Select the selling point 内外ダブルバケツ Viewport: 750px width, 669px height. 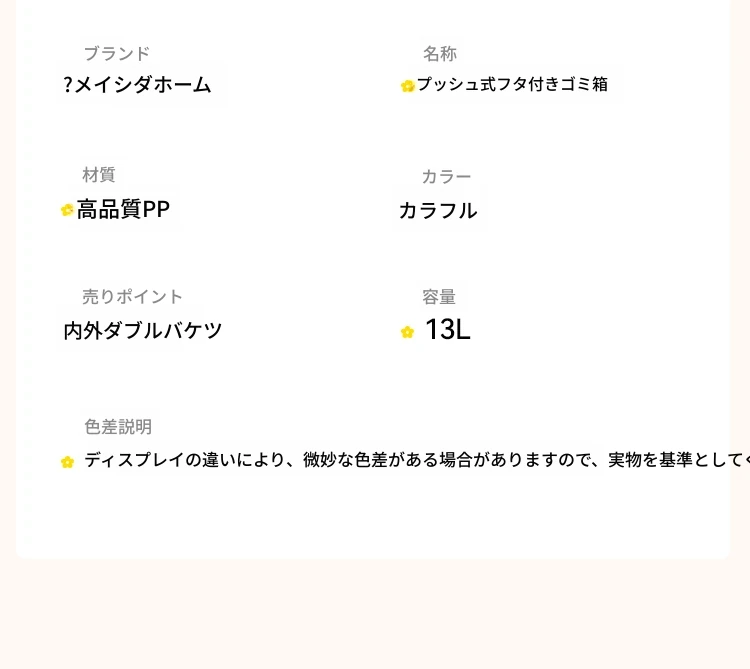point(143,330)
